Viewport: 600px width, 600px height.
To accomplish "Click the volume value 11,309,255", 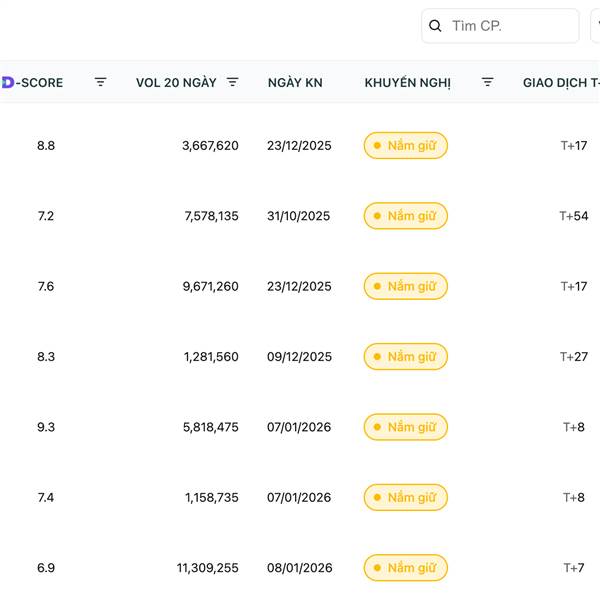I will [x=208, y=568].
